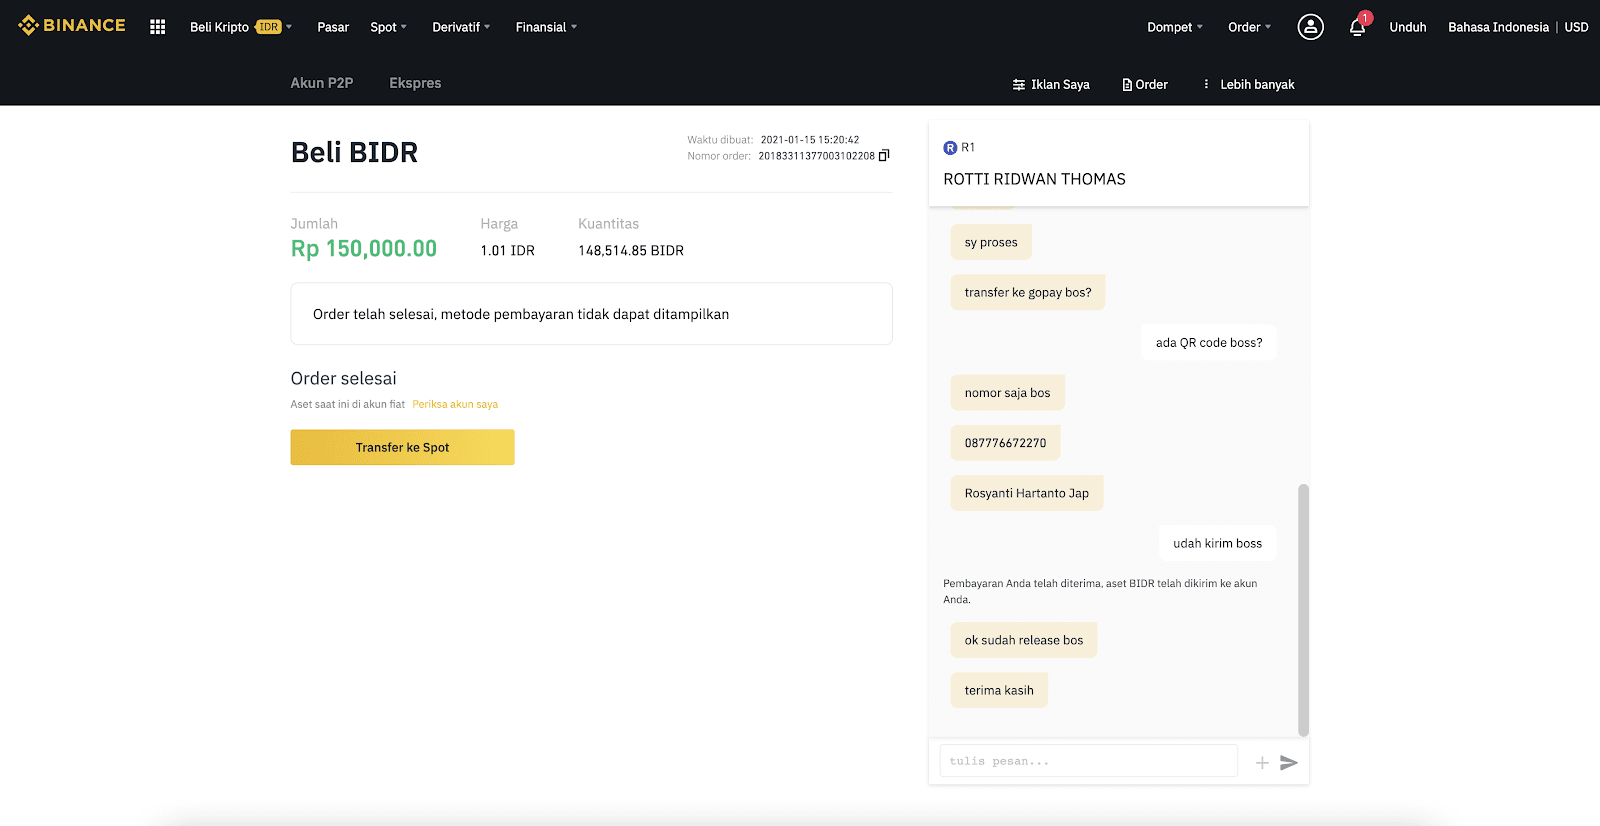Click the tulis pesan message input field

pyautogui.click(x=1088, y=761)
